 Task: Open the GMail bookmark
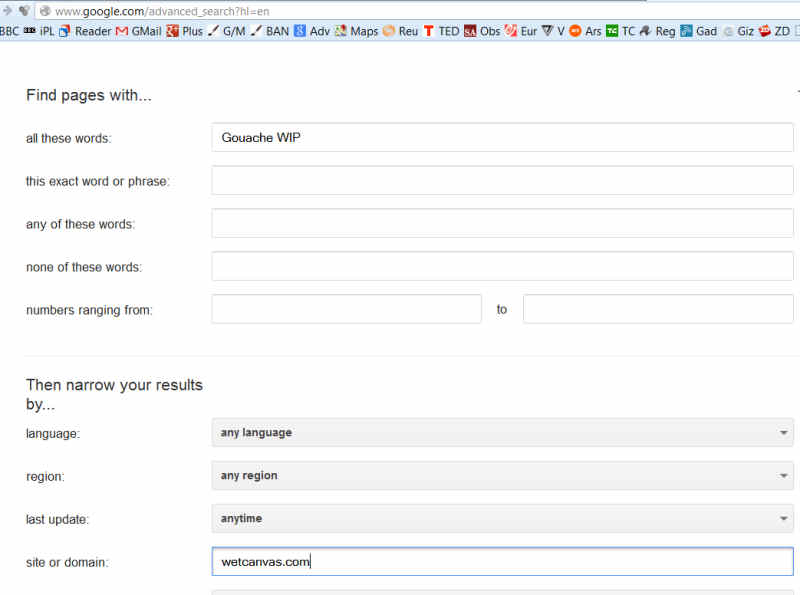139,32
